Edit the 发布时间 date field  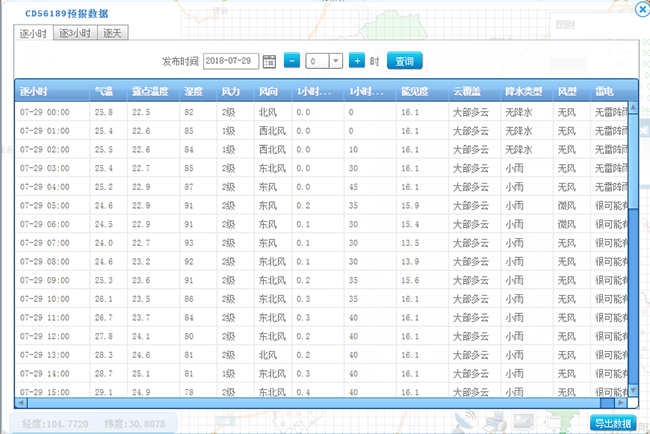(x=231, y=61)
